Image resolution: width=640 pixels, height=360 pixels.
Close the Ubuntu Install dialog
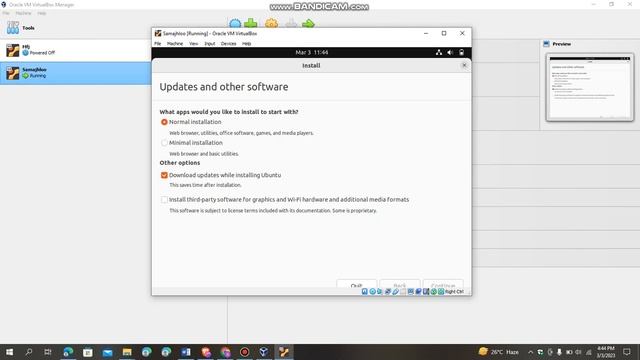pyautogui.click(x=464, y=65)
